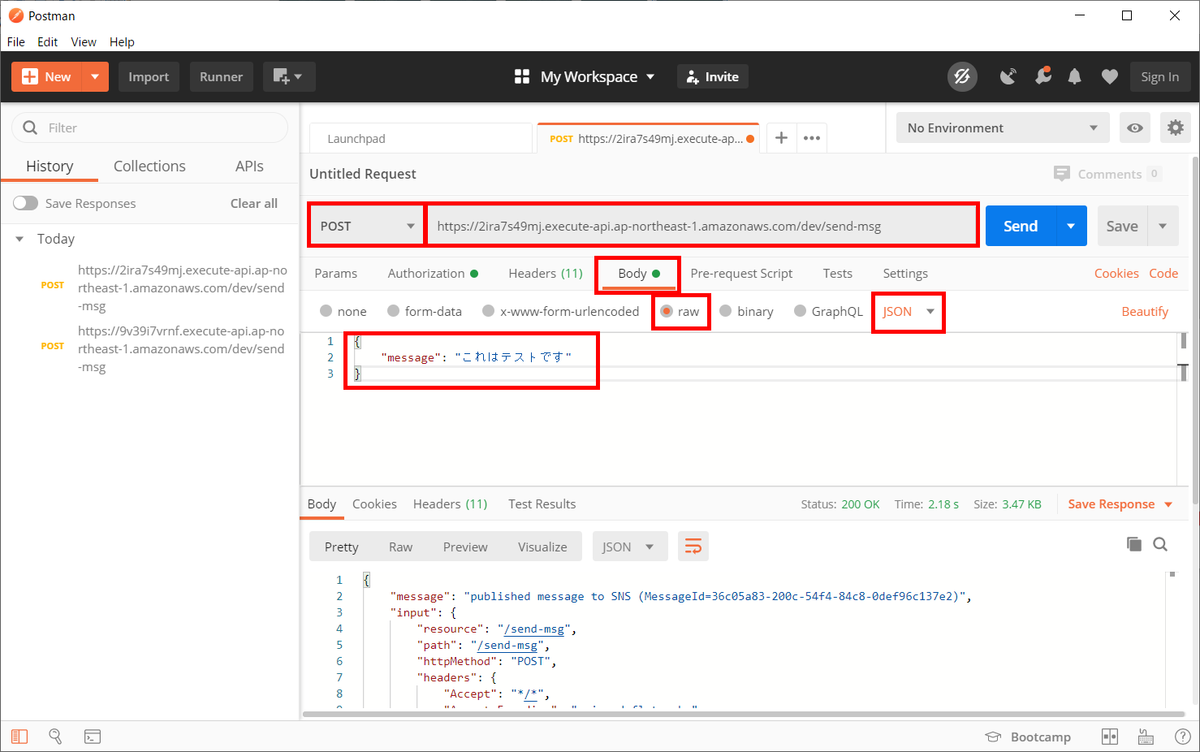1200x752 pixels.
Task: Open the Help menu
Action: click(x=122, y=42)
